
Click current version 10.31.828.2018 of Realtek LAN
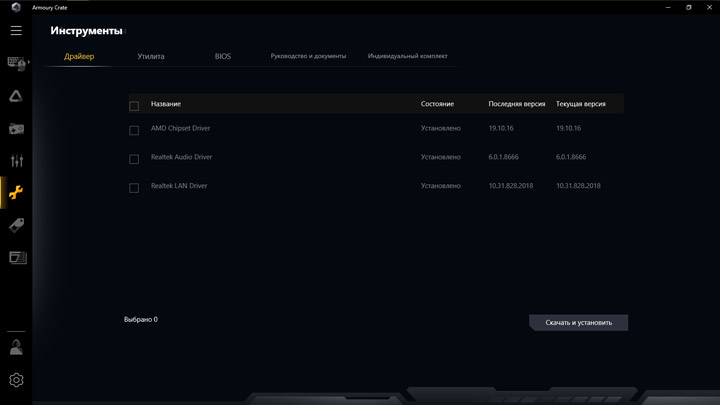point(578,186)
